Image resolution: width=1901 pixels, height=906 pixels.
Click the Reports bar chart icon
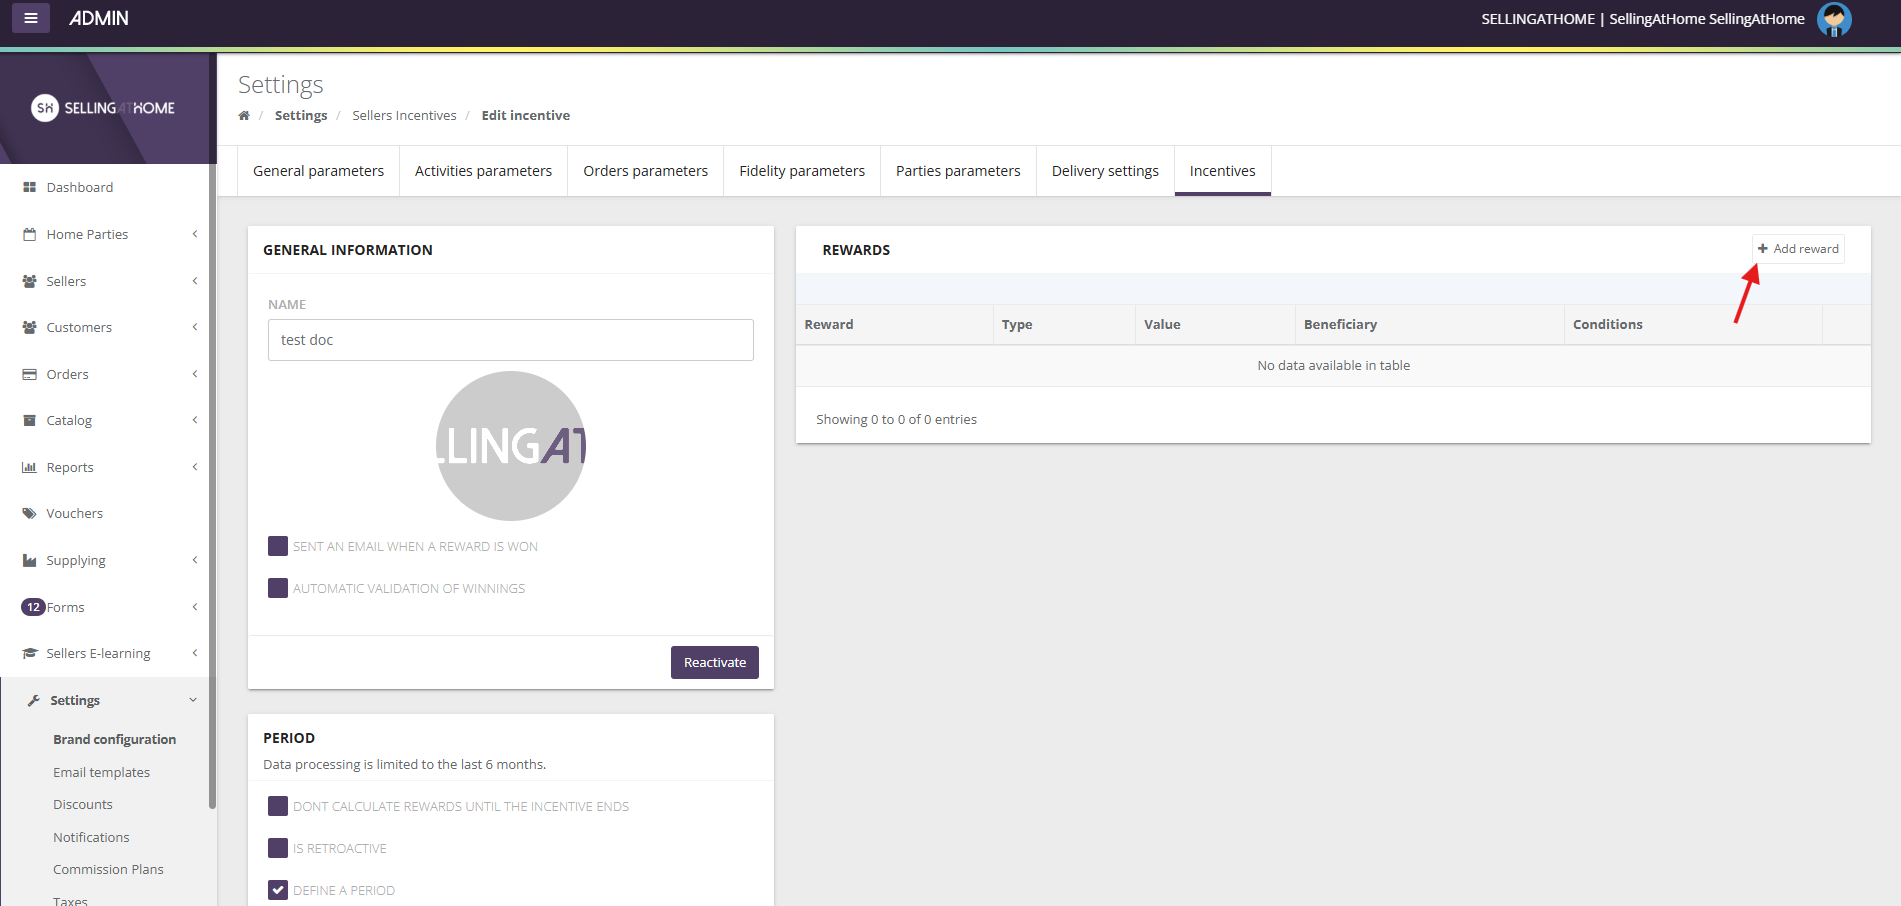click(x=29, y=467)
